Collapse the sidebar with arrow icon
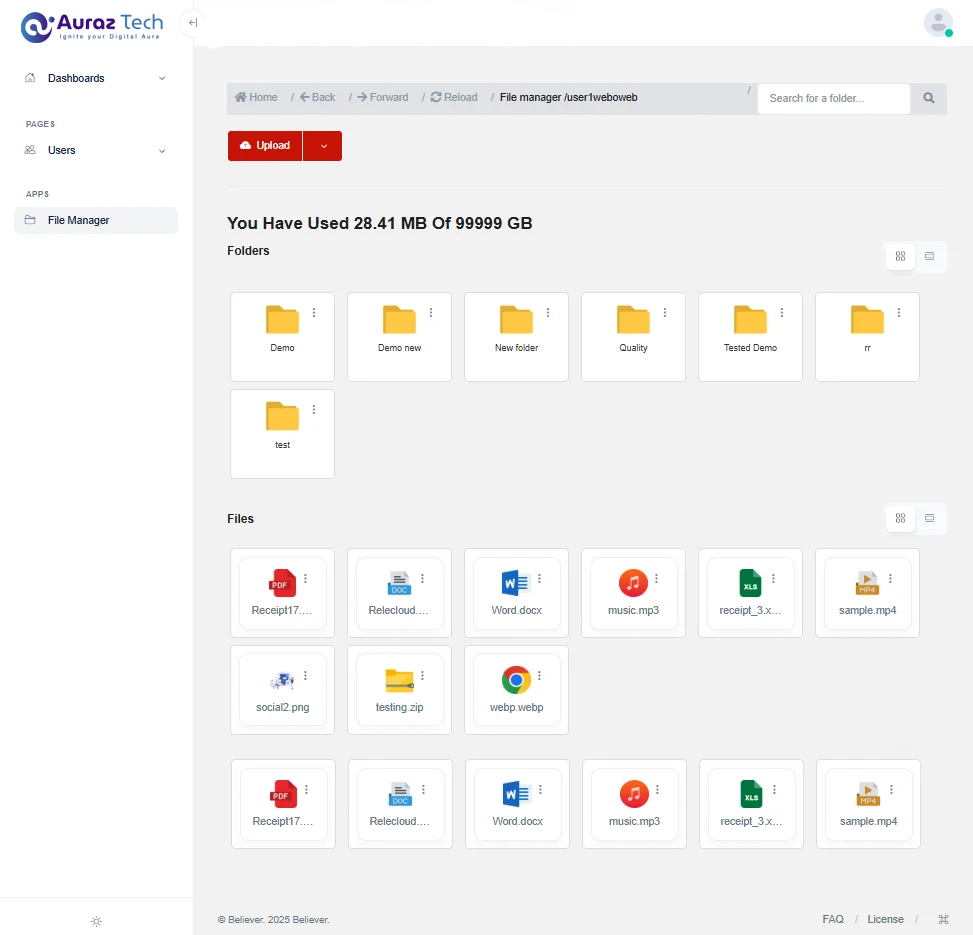The width and height of the screenshot is (973, 935). click(x=193, y=22)
